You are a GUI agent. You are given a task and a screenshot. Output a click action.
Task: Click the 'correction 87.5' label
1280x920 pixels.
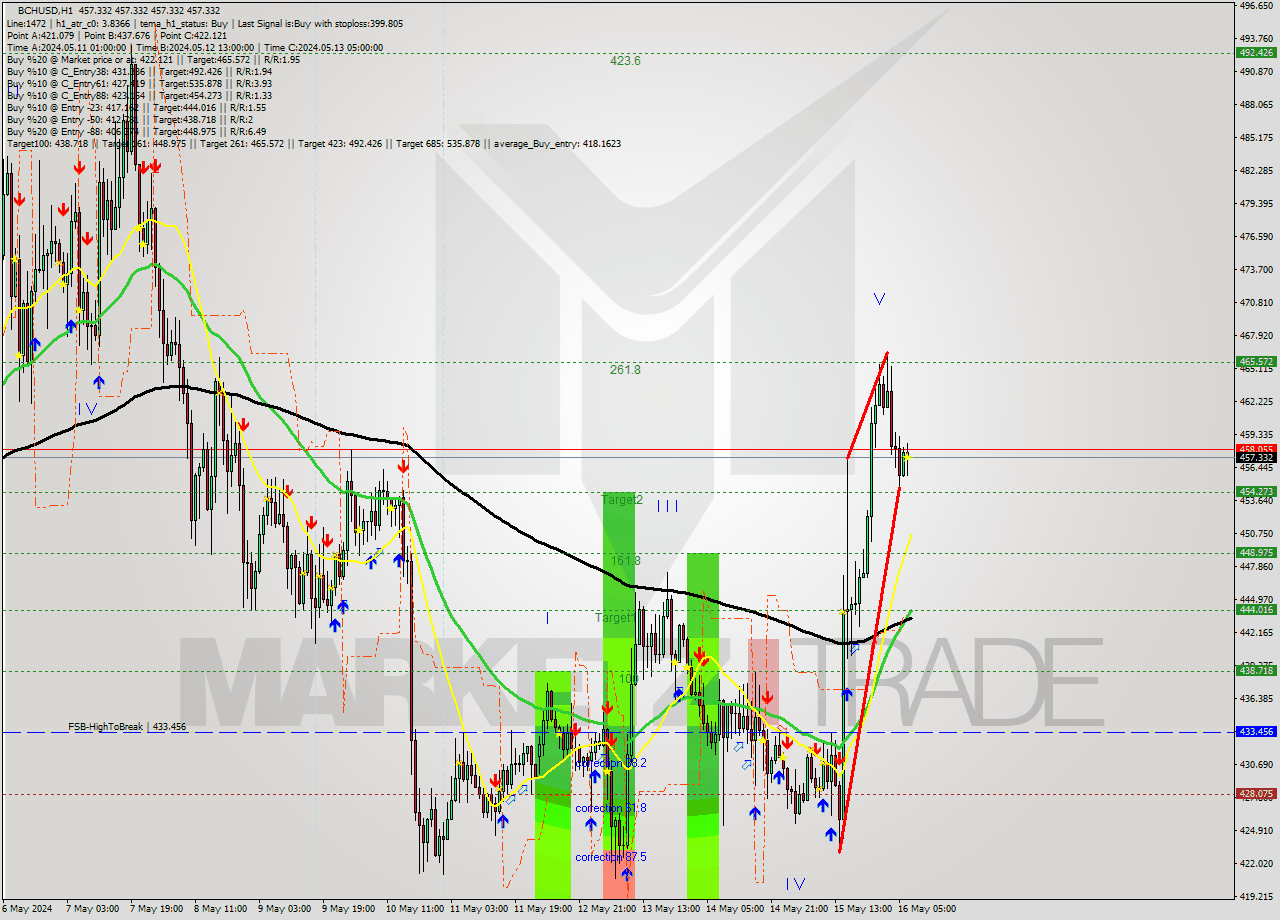tap(611, 857)
